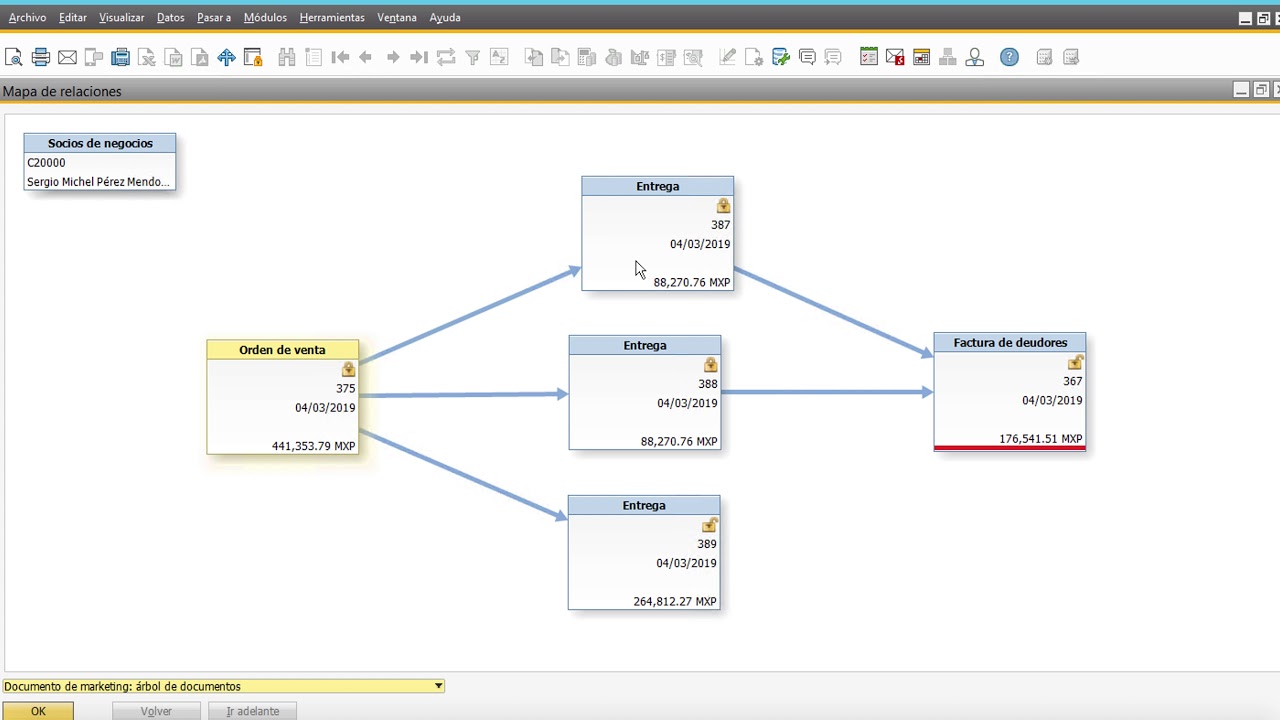Click the Layout Designer pencil icon
The image size is (1280, 720).
point(728,57)
